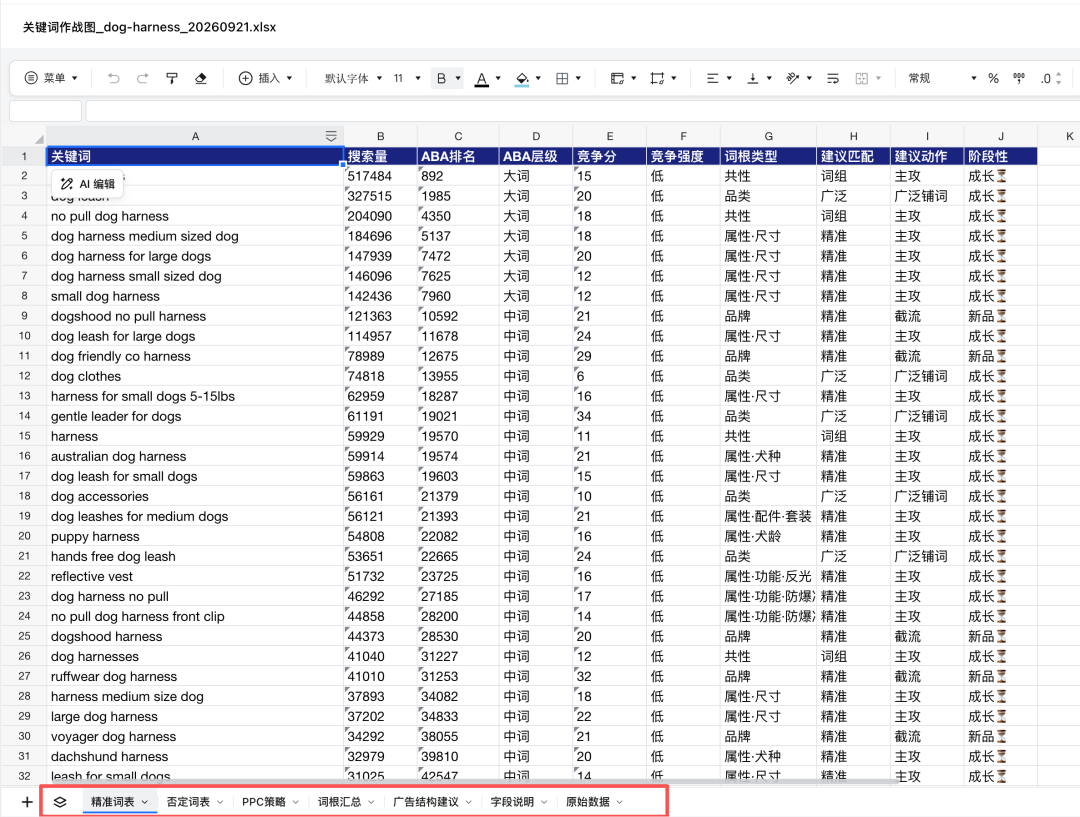Switch to the 原始数据 sheet tab
Viewport: 1080px width, 817px height.
click(588, 802)
